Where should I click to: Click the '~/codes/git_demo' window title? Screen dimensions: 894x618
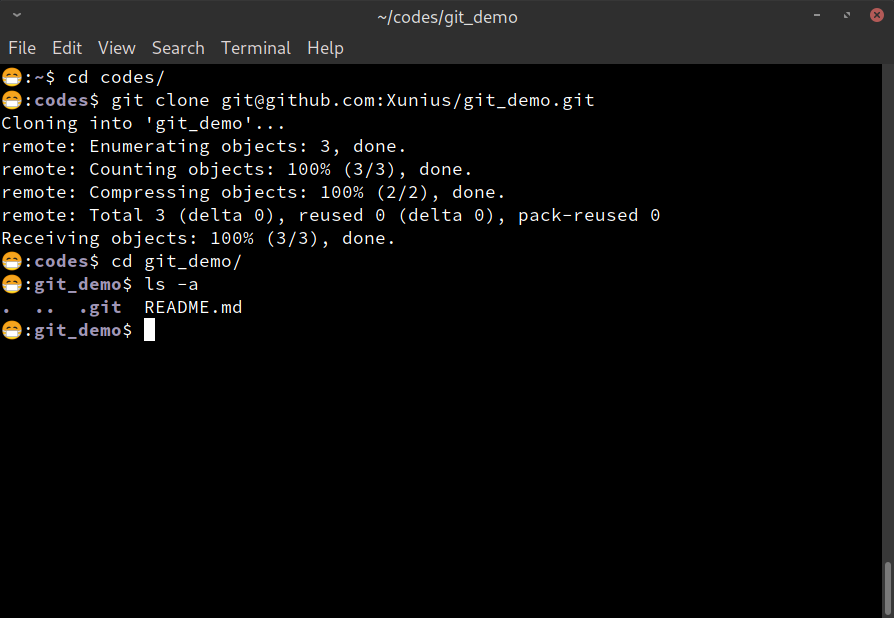pos(447,17)
